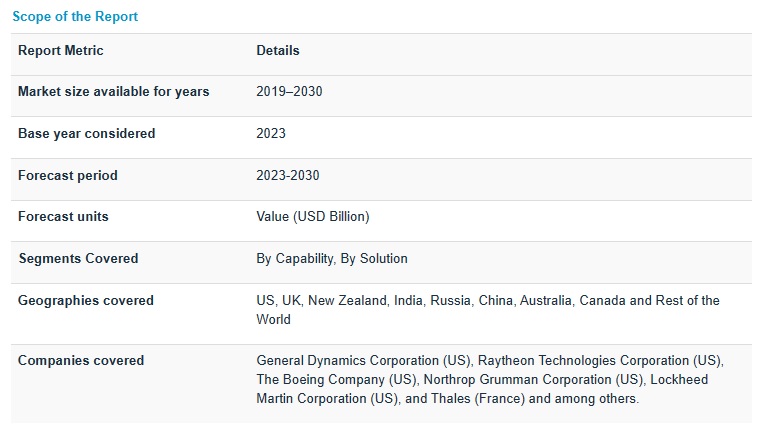Select the 'Base year considered' row label
Screen dimensions: 757x428
click(x=87, y=134)
